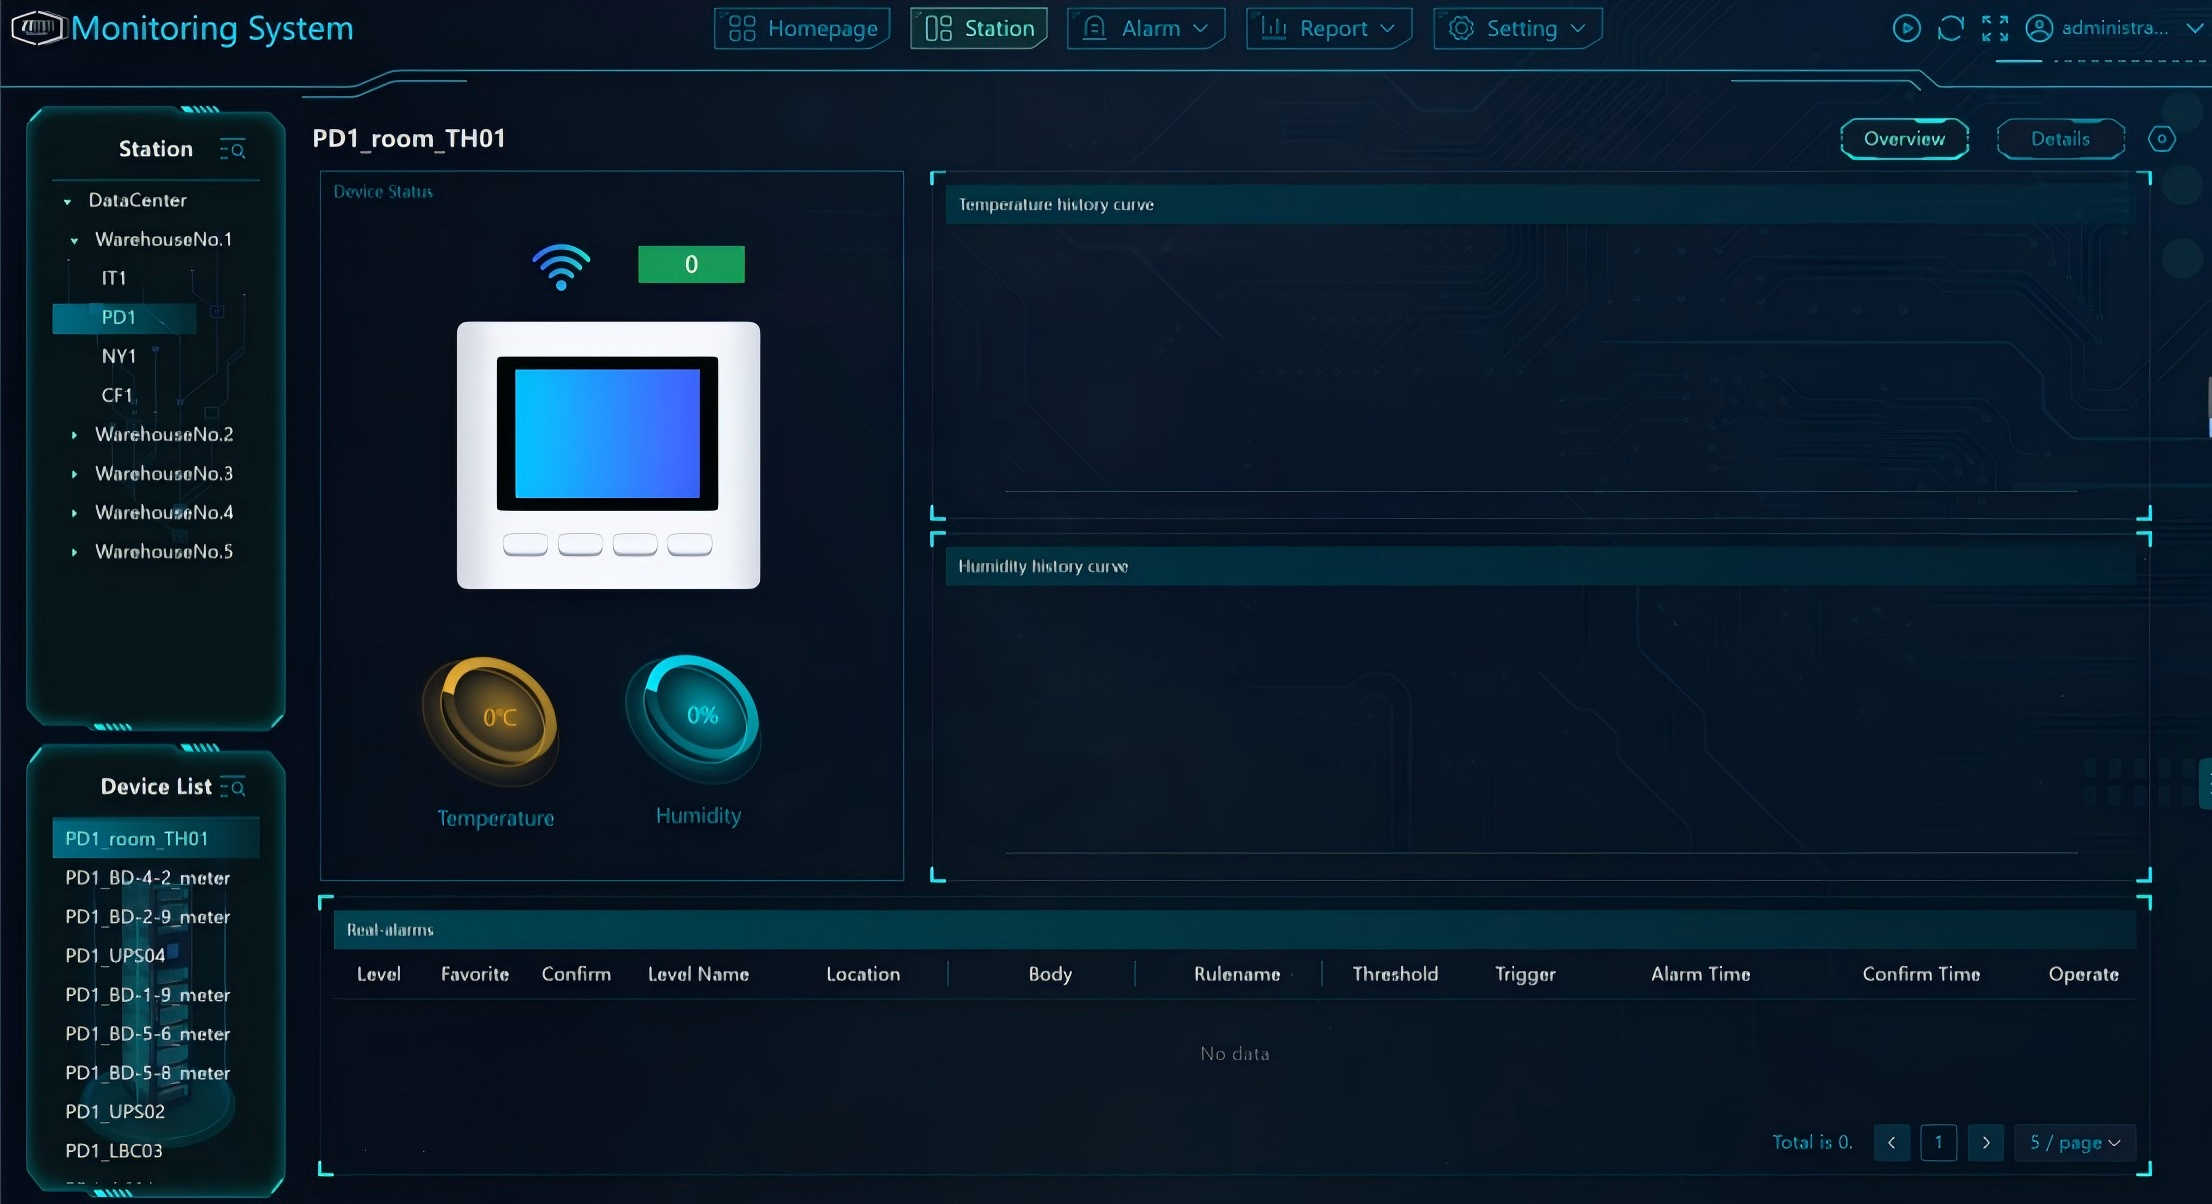Select page 1 in pagination
The height and width of the screenshot is (1204, 2212).
click(x=1938, y=1142)
